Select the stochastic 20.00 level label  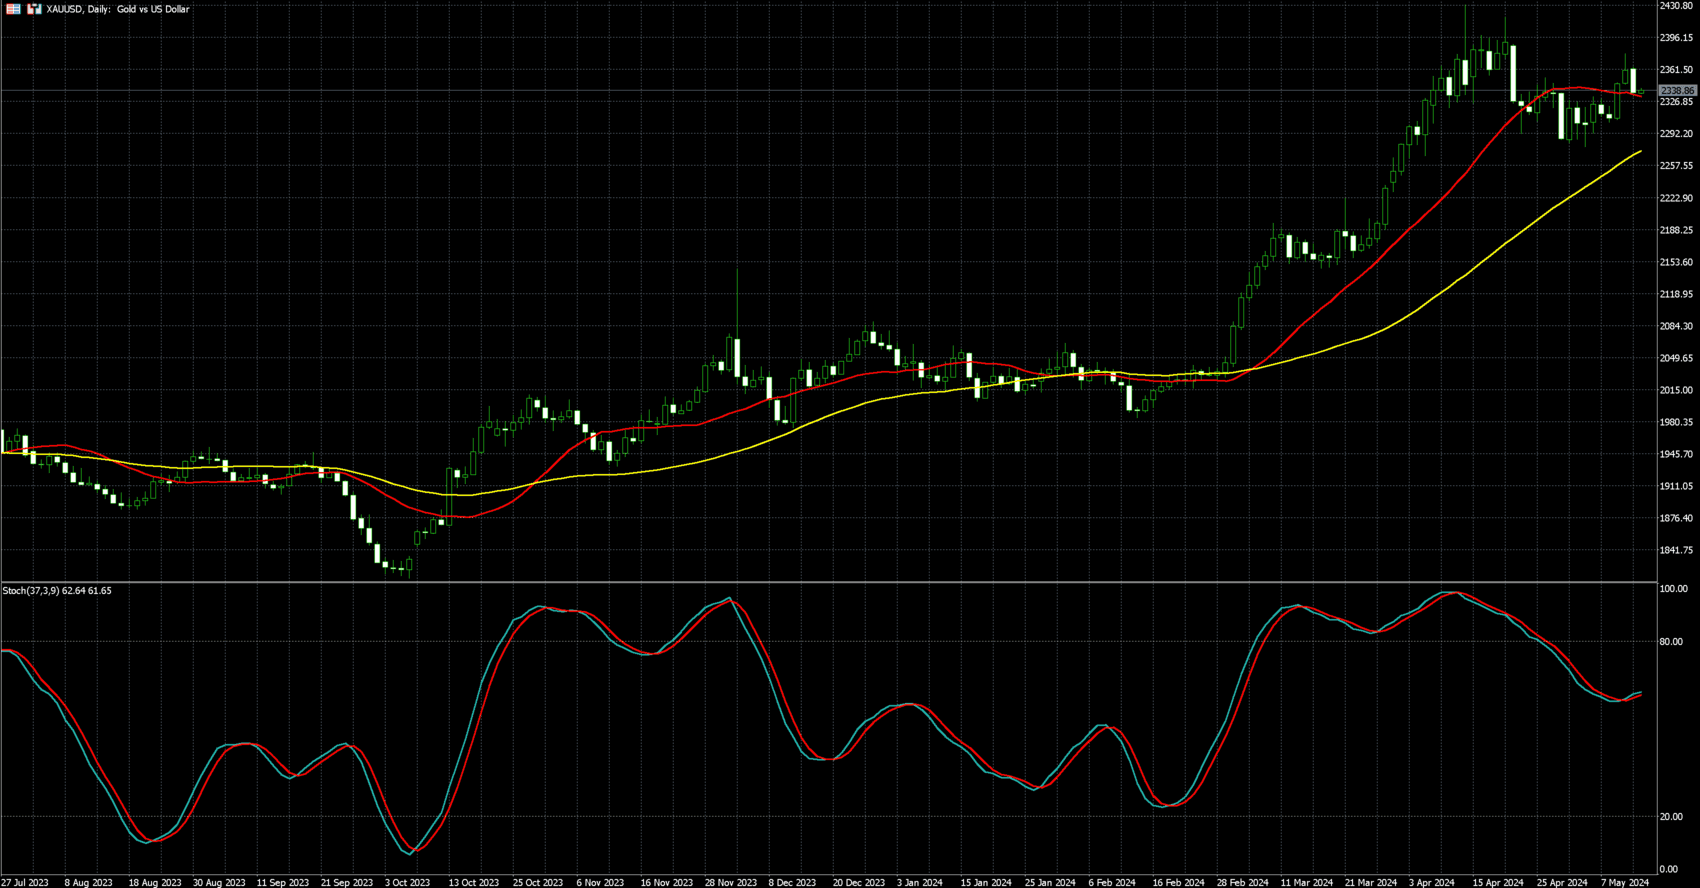[x=1671, y=817]
